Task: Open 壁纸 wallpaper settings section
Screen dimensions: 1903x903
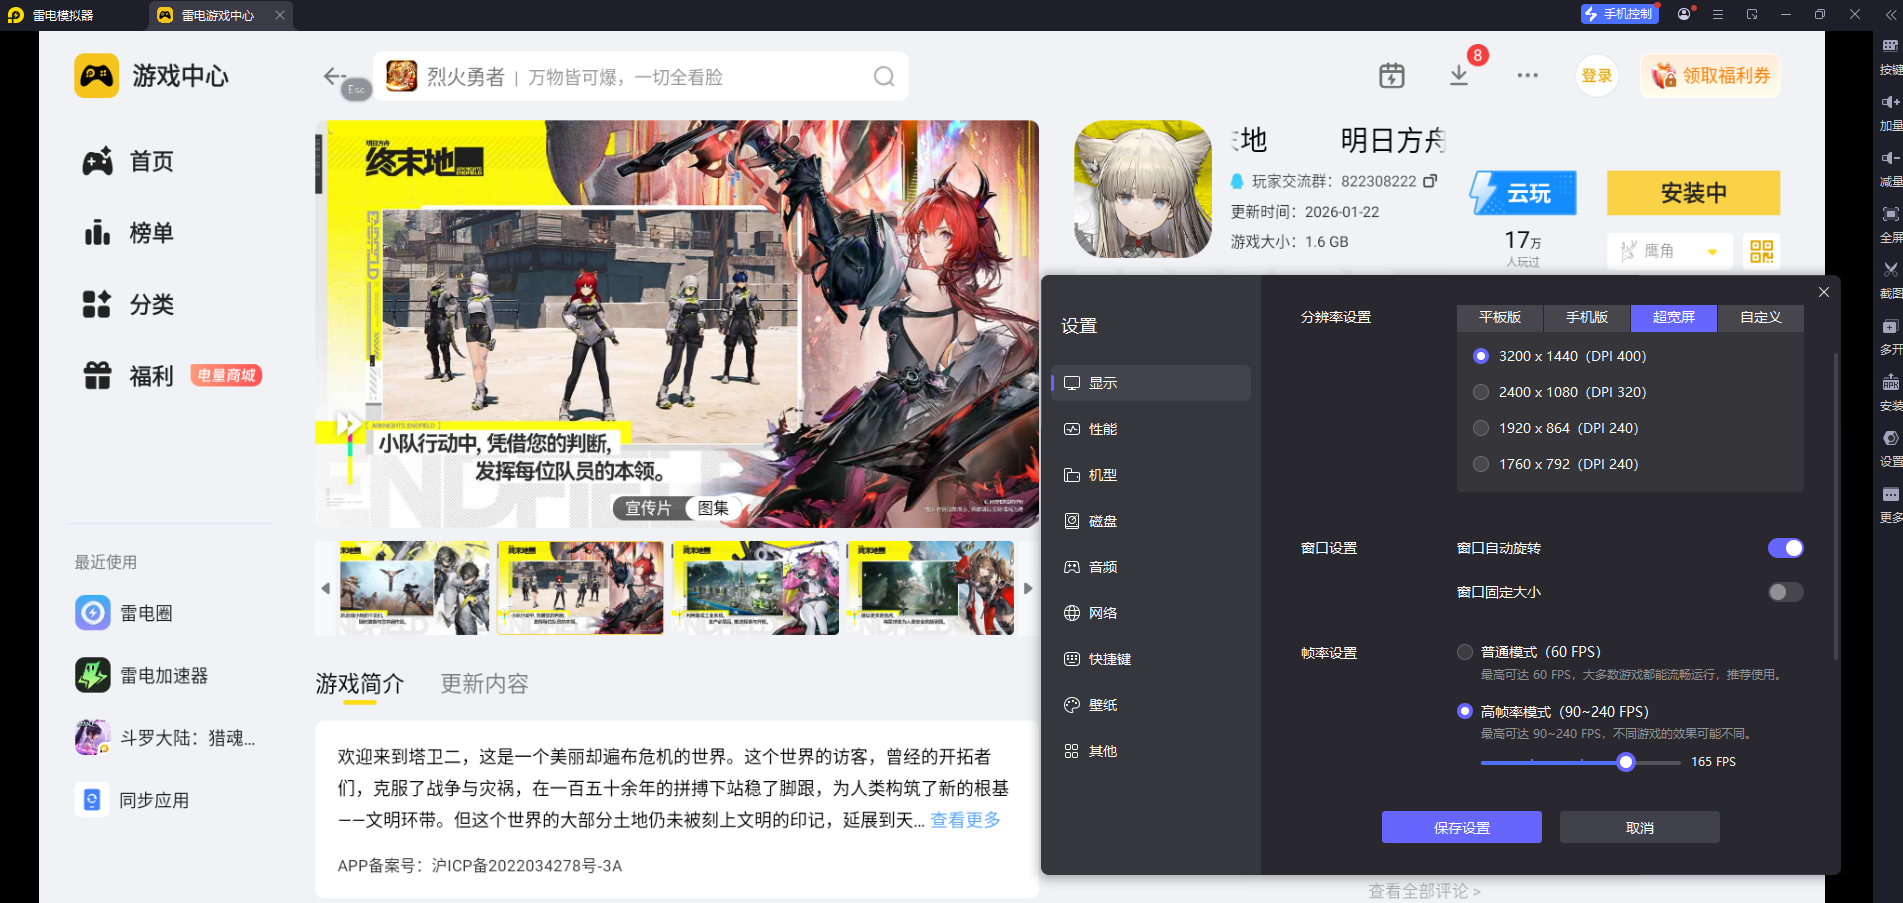Action: [1151, 705]
